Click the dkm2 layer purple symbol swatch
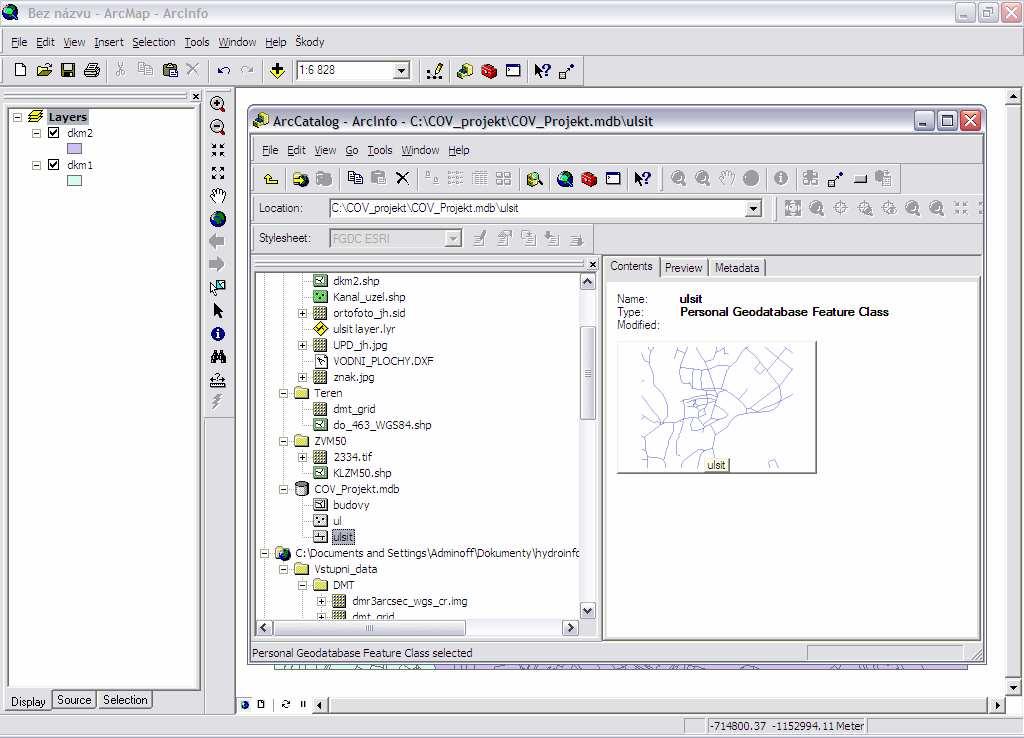Image resolution: width=1024 pixels, height=738 pixels. [74, 149]
